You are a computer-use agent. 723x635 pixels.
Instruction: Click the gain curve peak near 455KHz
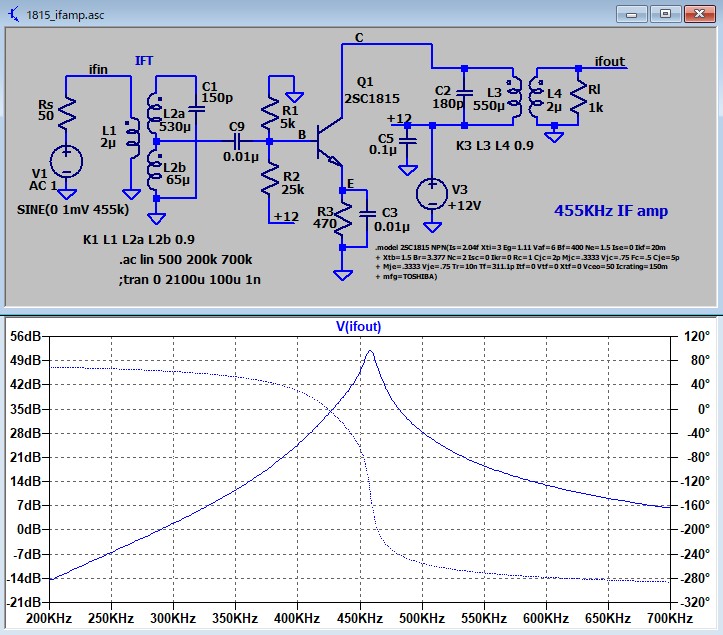pos(370,351)
